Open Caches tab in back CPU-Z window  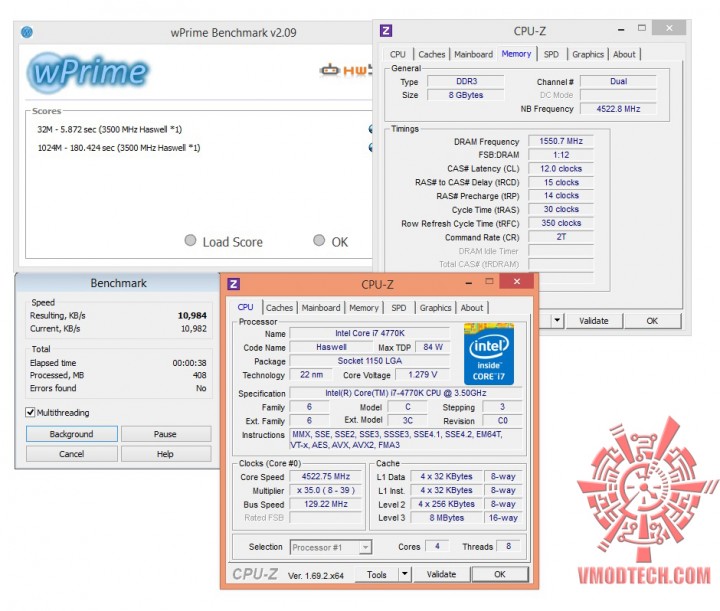(x=432, y=54)
